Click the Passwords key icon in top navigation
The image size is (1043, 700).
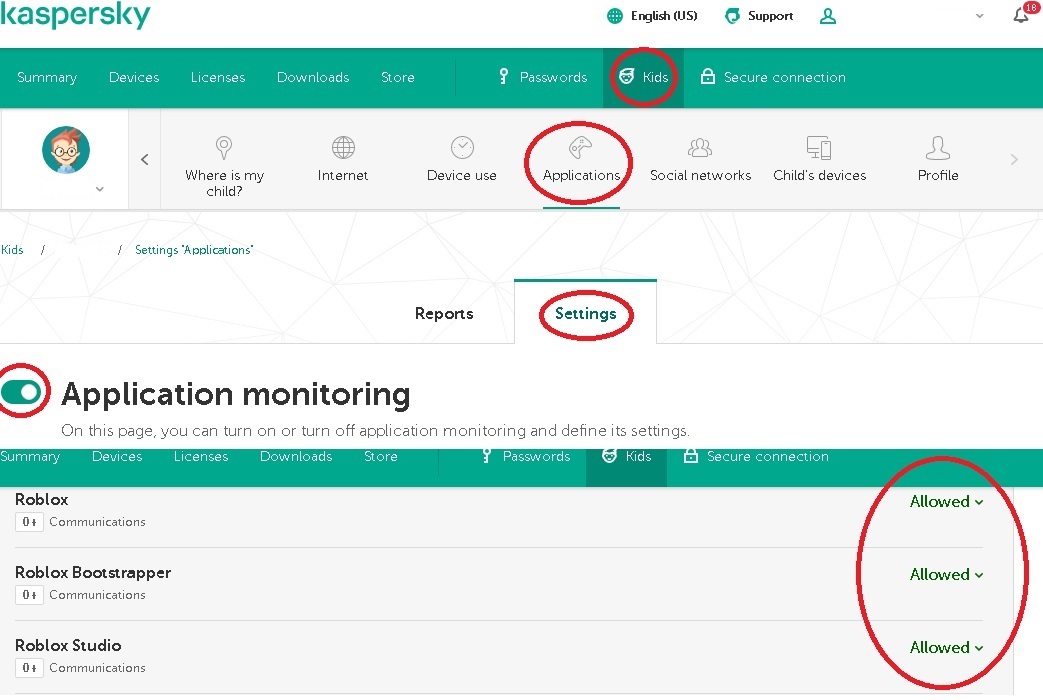504,77
